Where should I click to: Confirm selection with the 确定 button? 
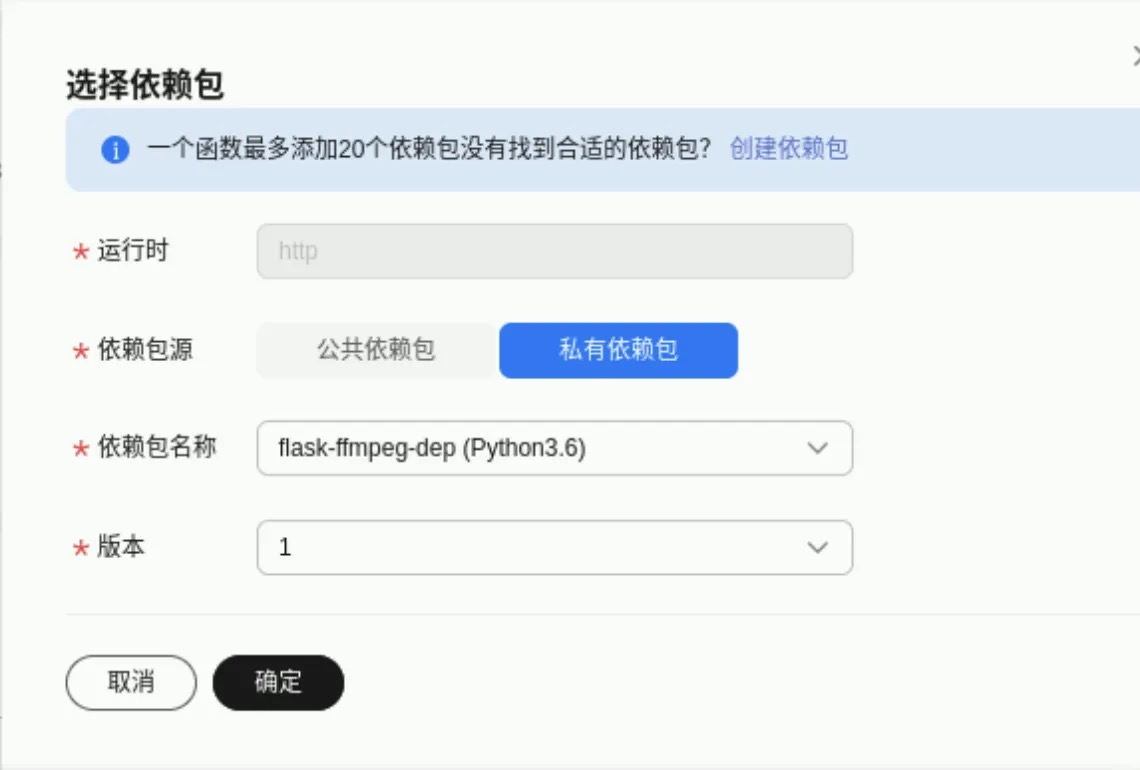278,682
